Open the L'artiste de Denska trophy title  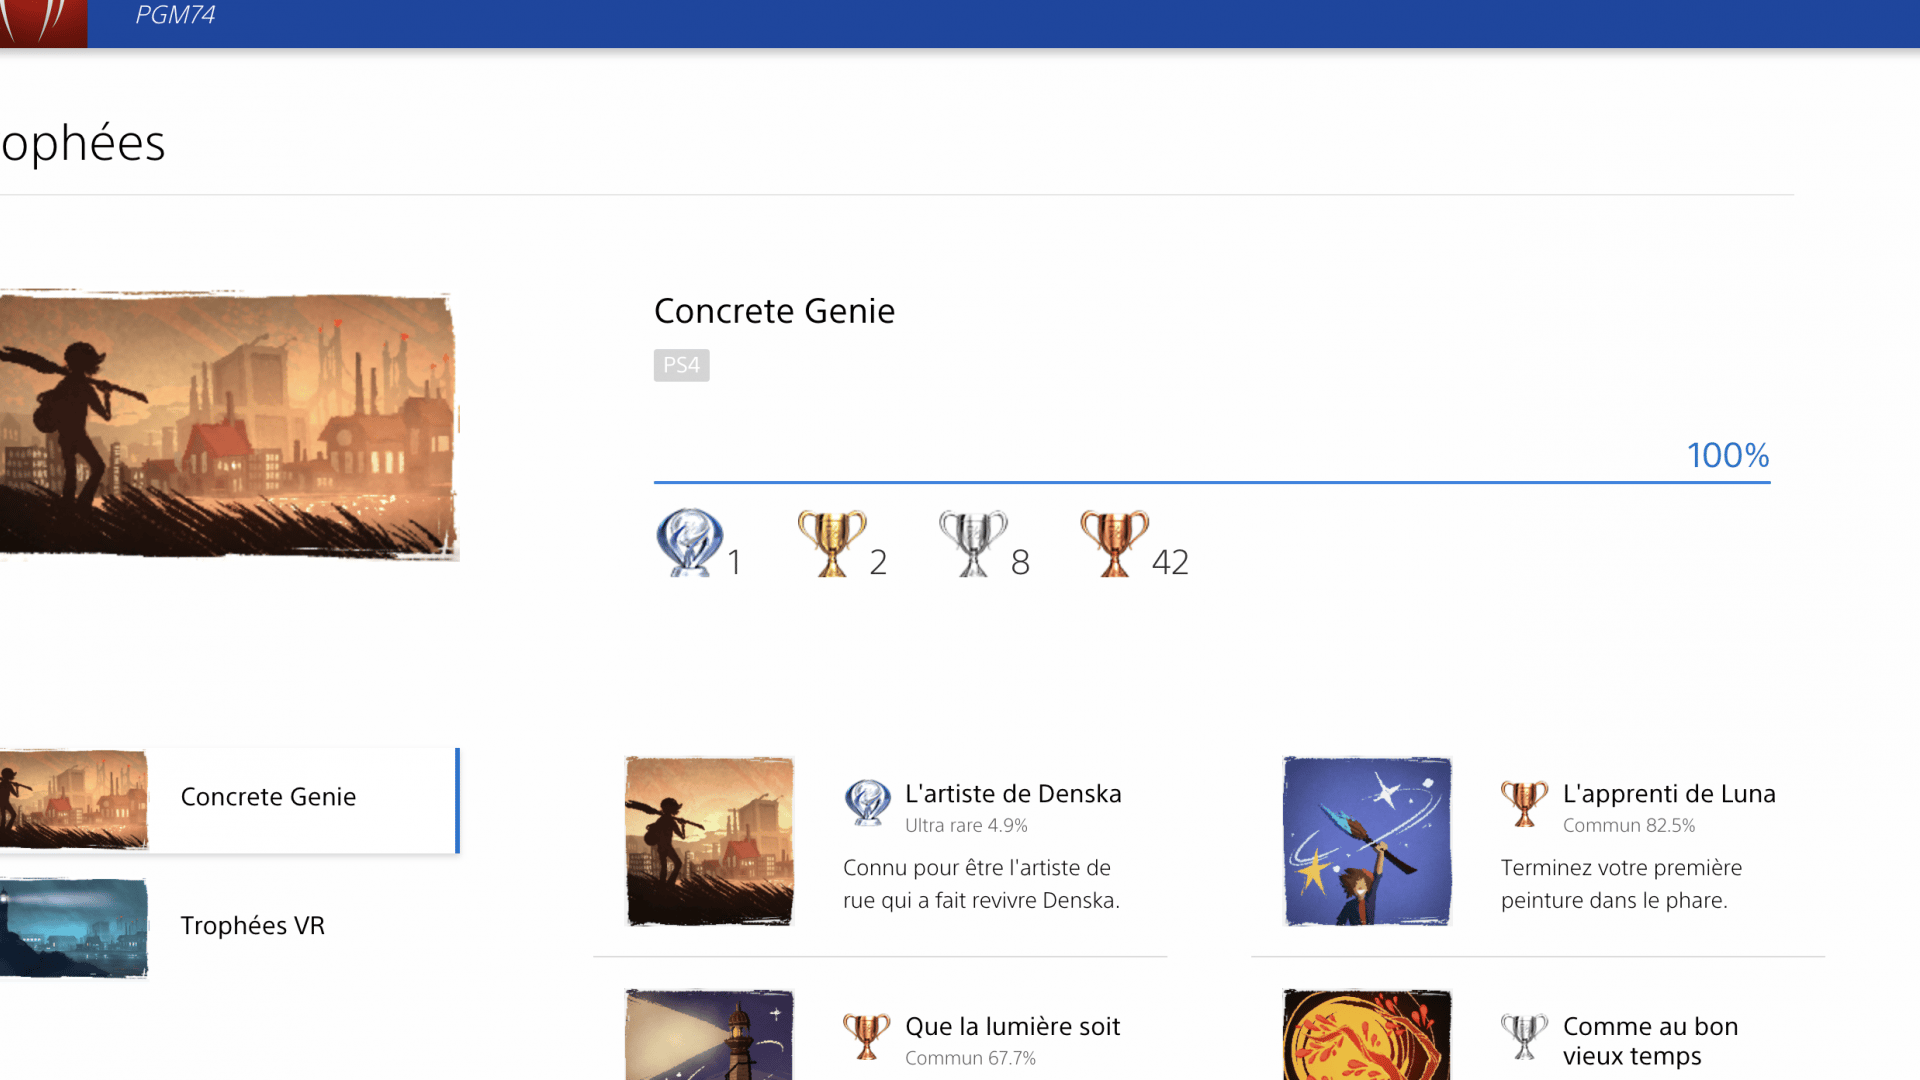[1013, 794]
